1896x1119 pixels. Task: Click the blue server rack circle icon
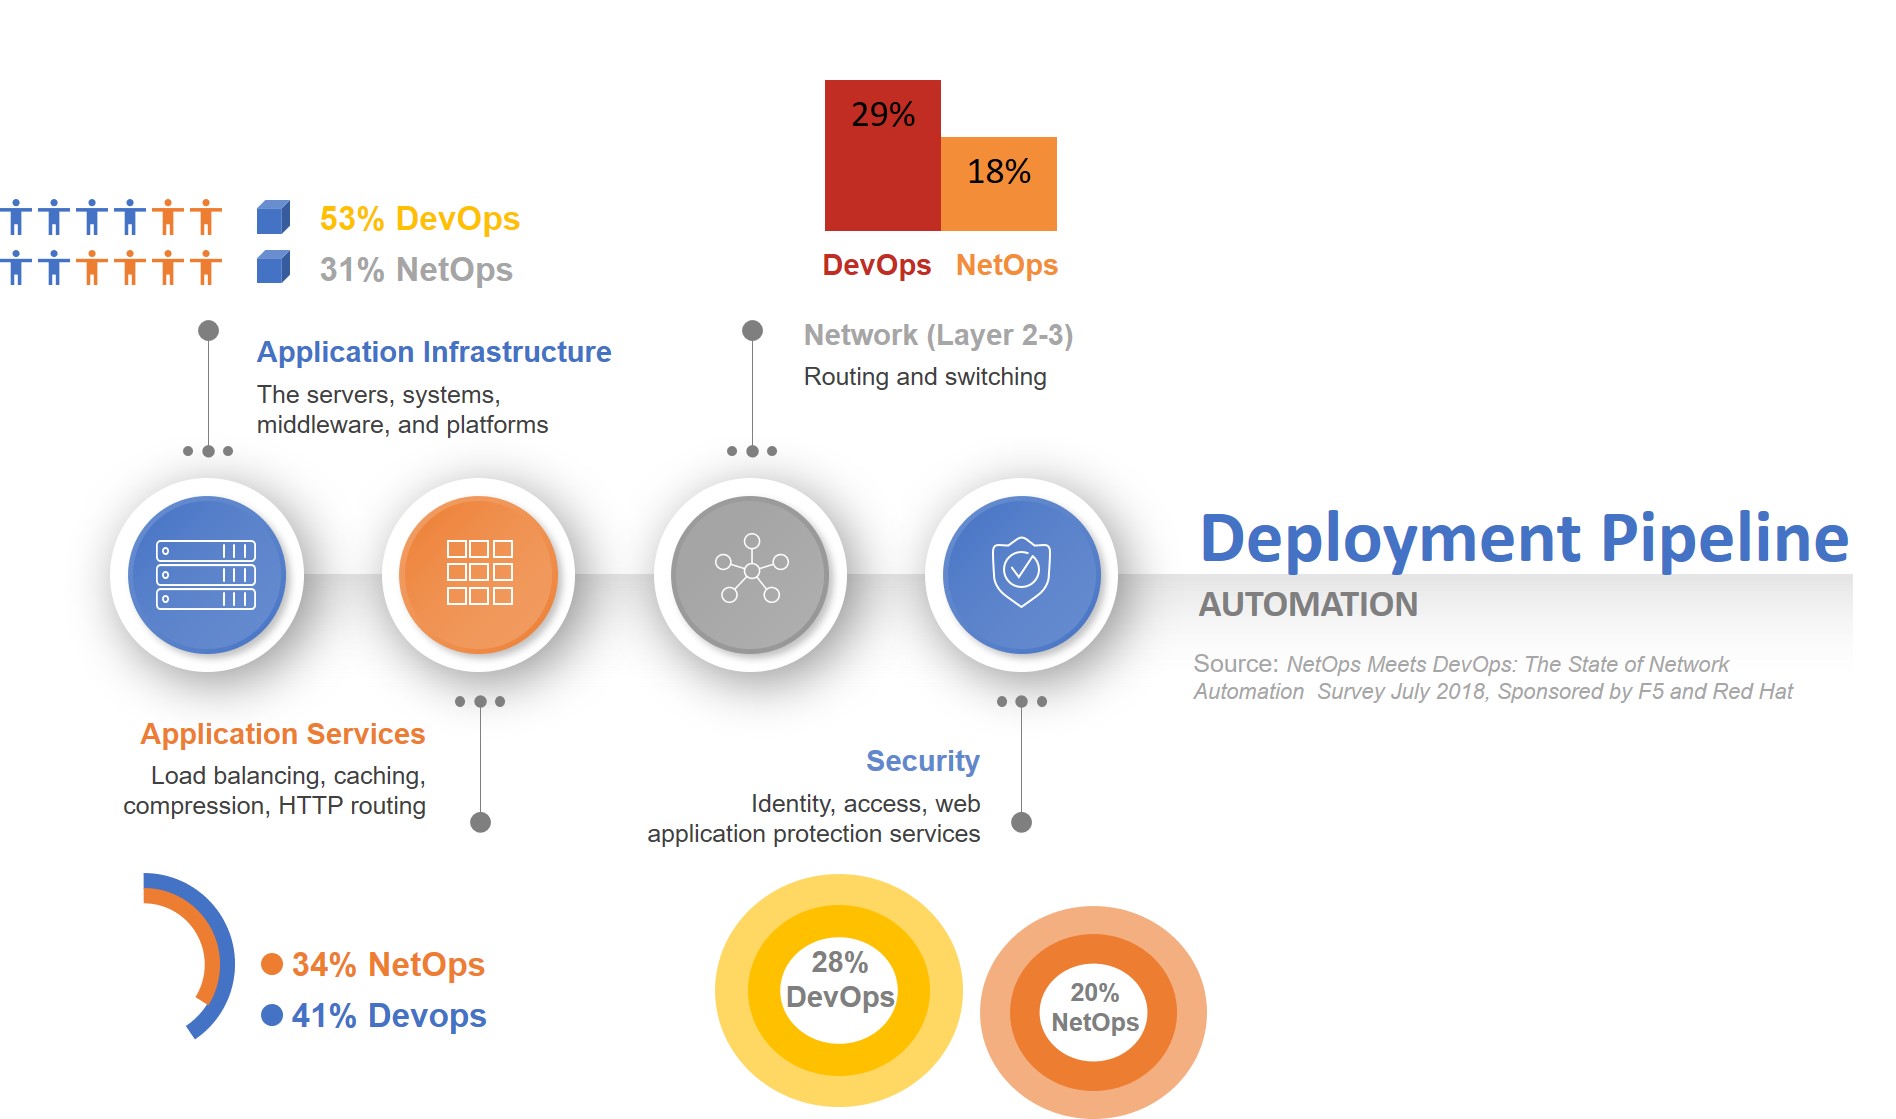[207, 575]
